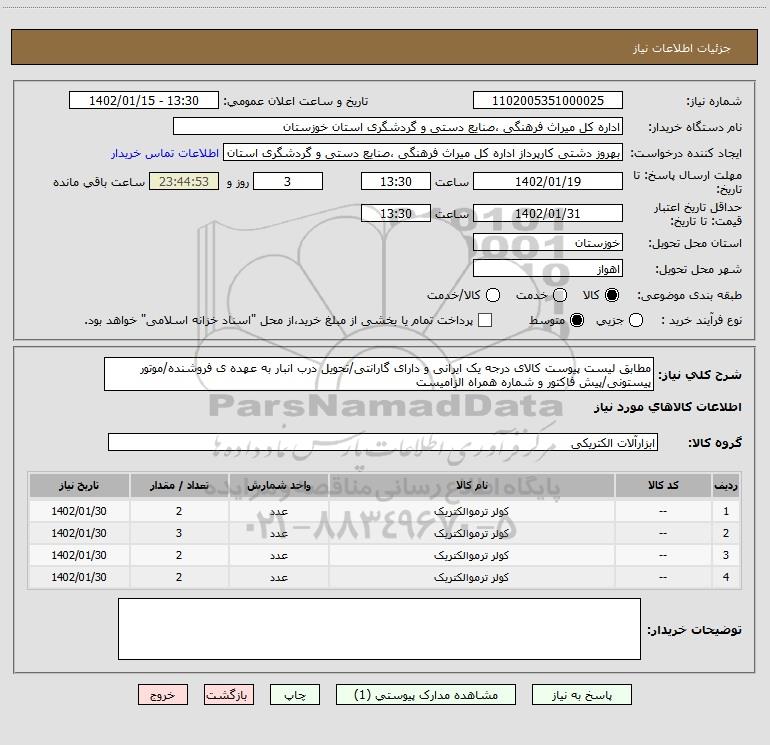Click the واحد شمارش column header
Image resolution: width=770 pixels, height=745 pixels.
[278, 485]
